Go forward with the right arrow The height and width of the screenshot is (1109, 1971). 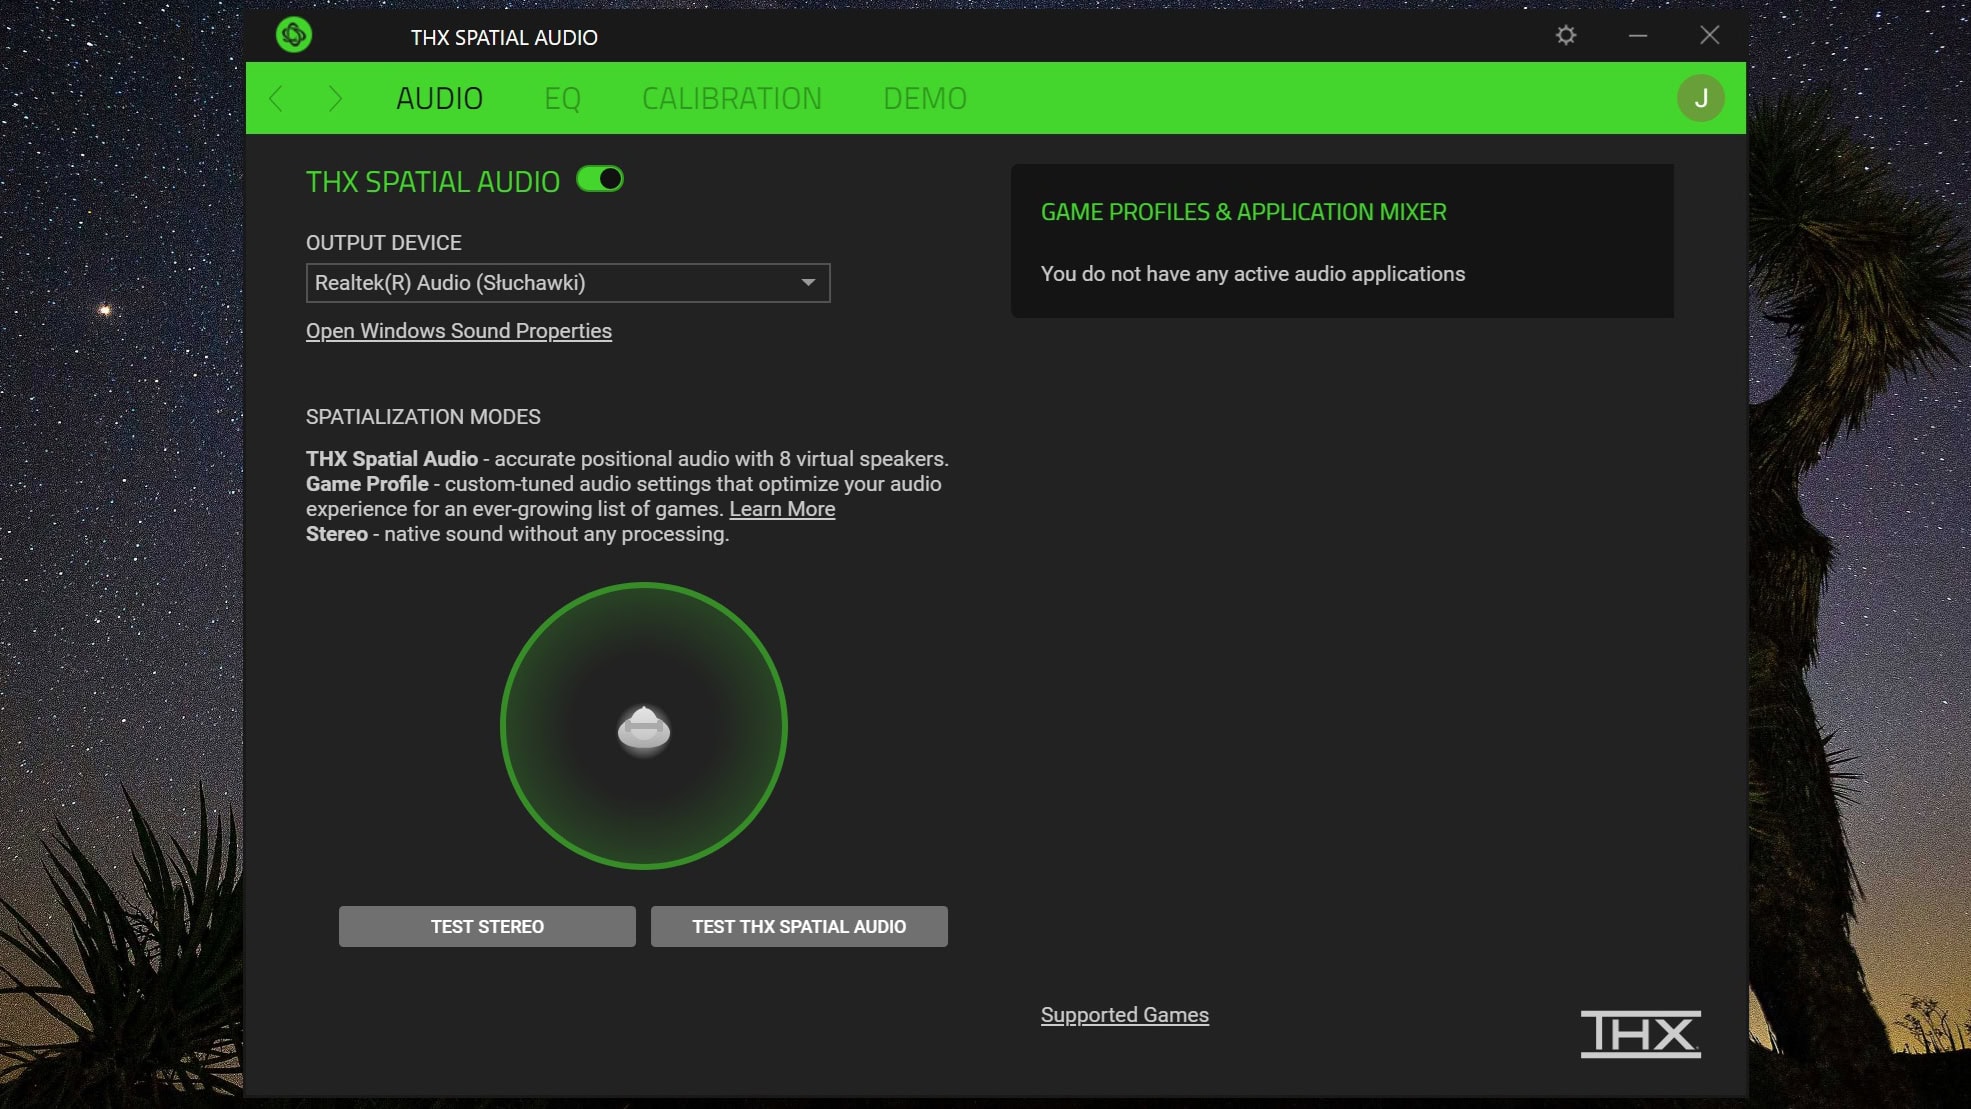335,98
